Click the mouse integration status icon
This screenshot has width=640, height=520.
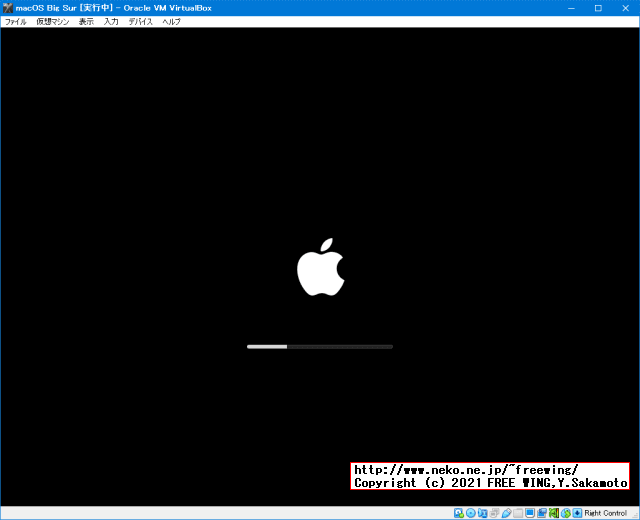point(566,513)
